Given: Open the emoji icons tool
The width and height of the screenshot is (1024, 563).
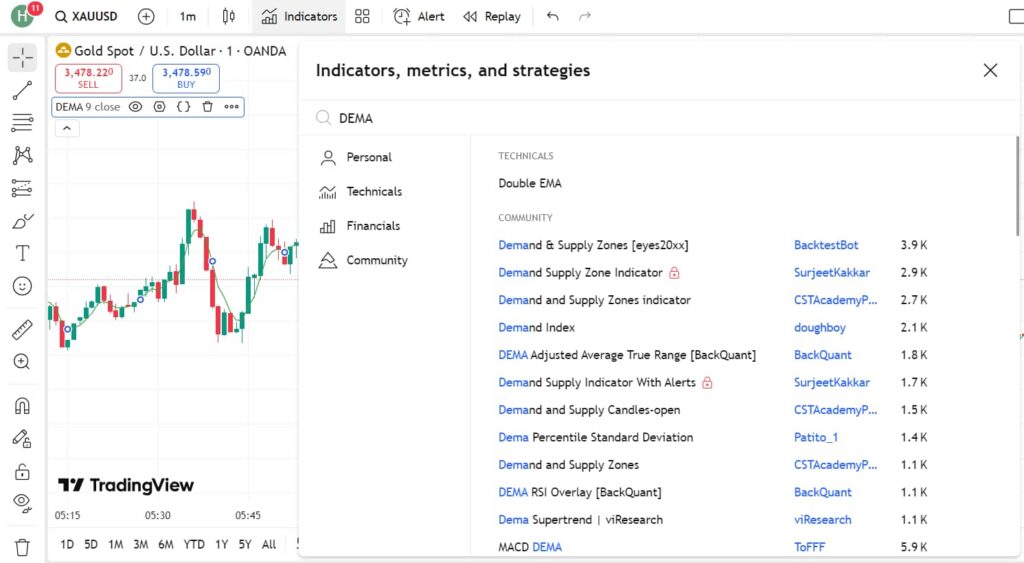Looking at the screenshot, I should 22,286.
